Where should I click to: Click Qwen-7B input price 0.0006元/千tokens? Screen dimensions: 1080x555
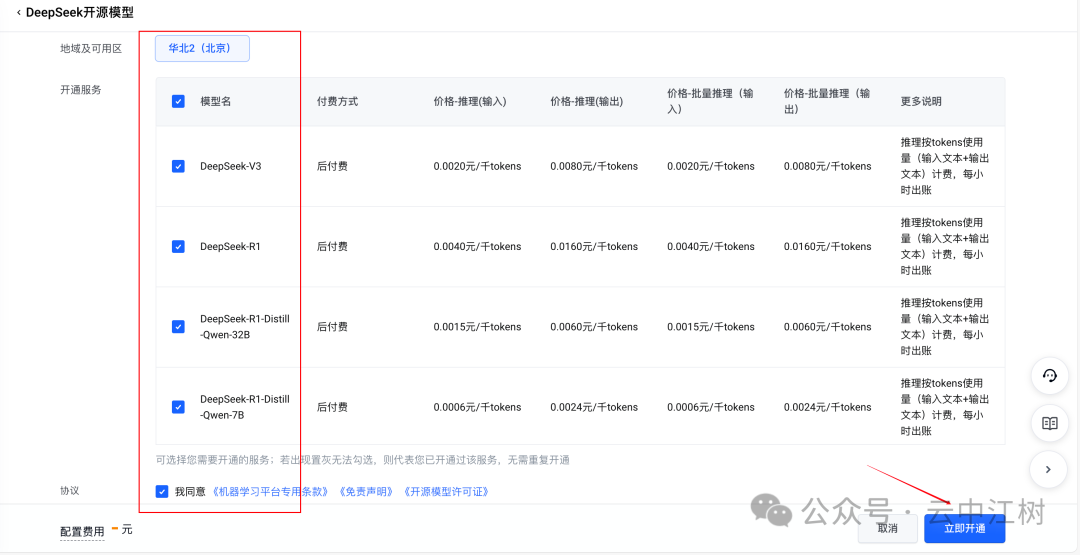[477, 407]
